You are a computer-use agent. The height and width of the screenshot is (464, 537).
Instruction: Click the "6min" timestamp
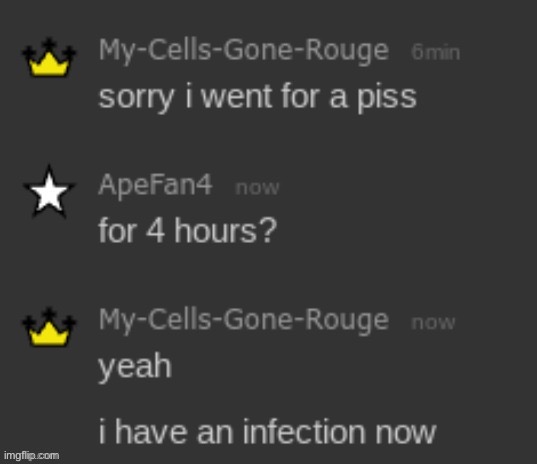436,53
